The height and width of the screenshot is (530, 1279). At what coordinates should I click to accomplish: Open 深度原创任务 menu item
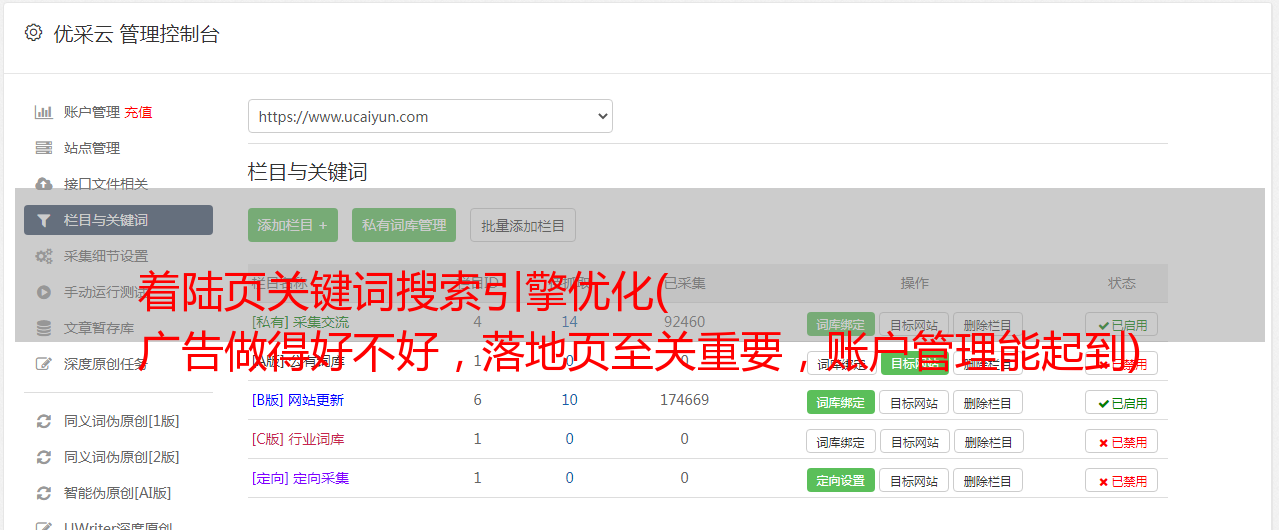coord(106,364)
